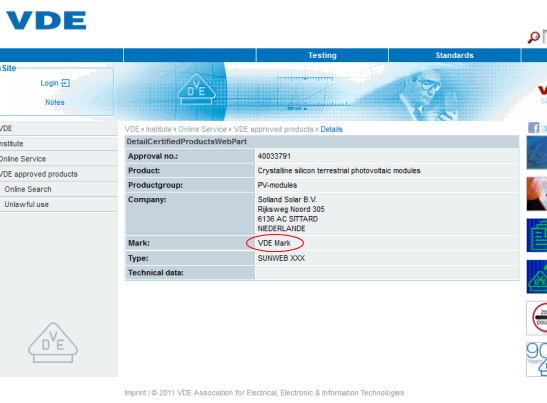This screenshot has width=547, height=403.
Task: Click the red magnifier search icon
Action: (533, 37)
